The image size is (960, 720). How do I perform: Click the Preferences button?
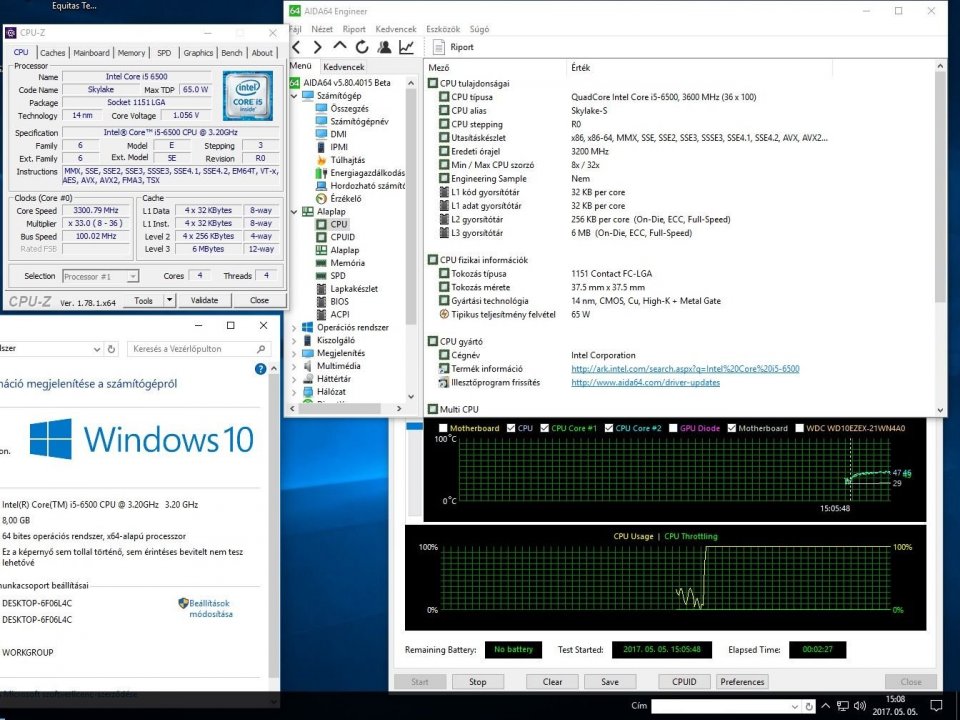pyautogui.click(x=742, y=681)
